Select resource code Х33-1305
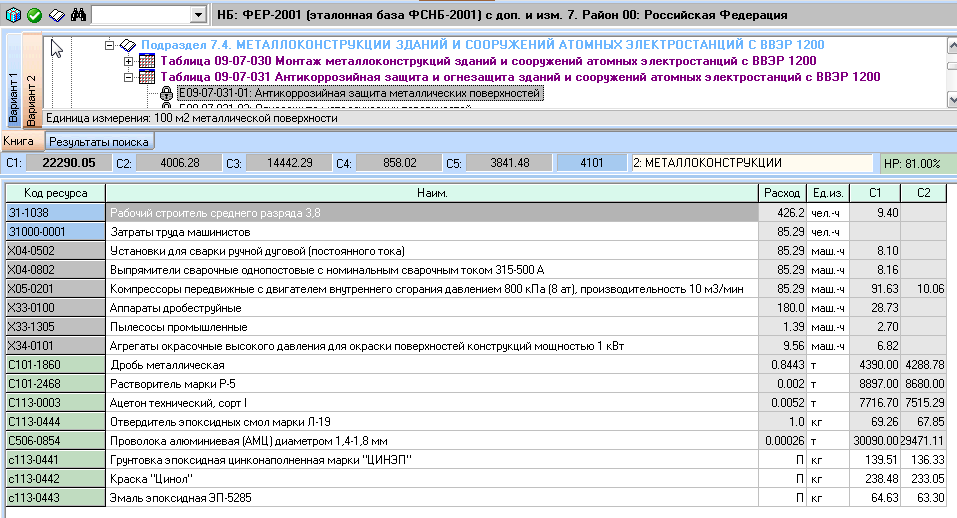Viewport: 957px width, 518px height. (x=56, y=327)
